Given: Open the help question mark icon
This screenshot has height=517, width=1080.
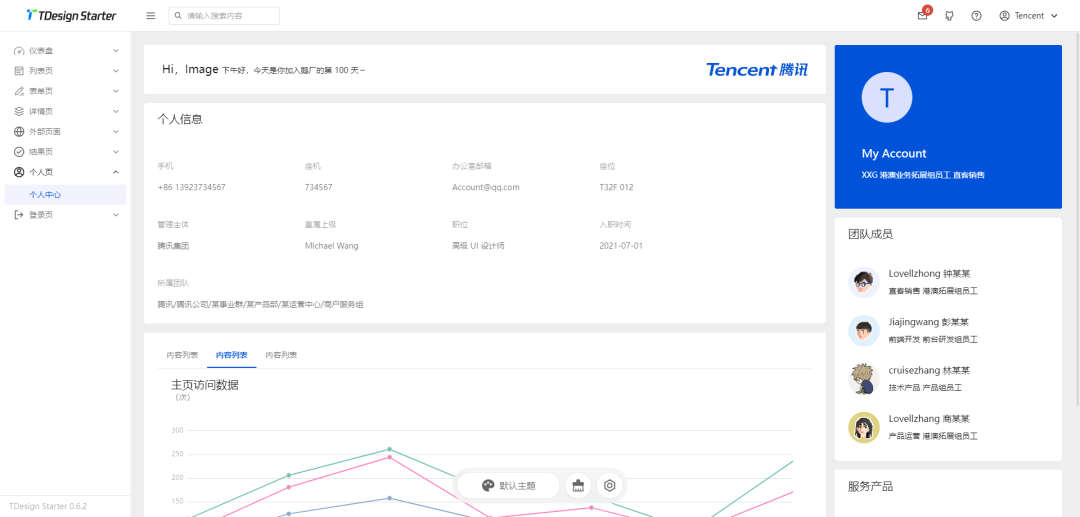Looking at the screenshot, I should pos(976,16).
